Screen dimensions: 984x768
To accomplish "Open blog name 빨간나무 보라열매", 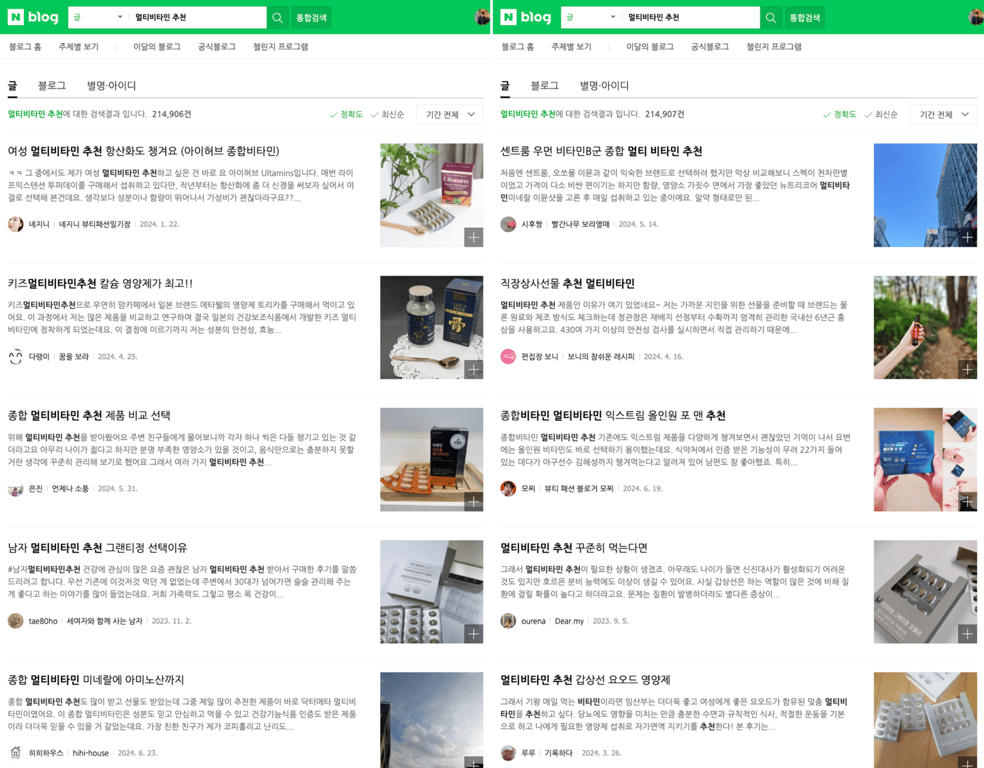I will [580, 224].
